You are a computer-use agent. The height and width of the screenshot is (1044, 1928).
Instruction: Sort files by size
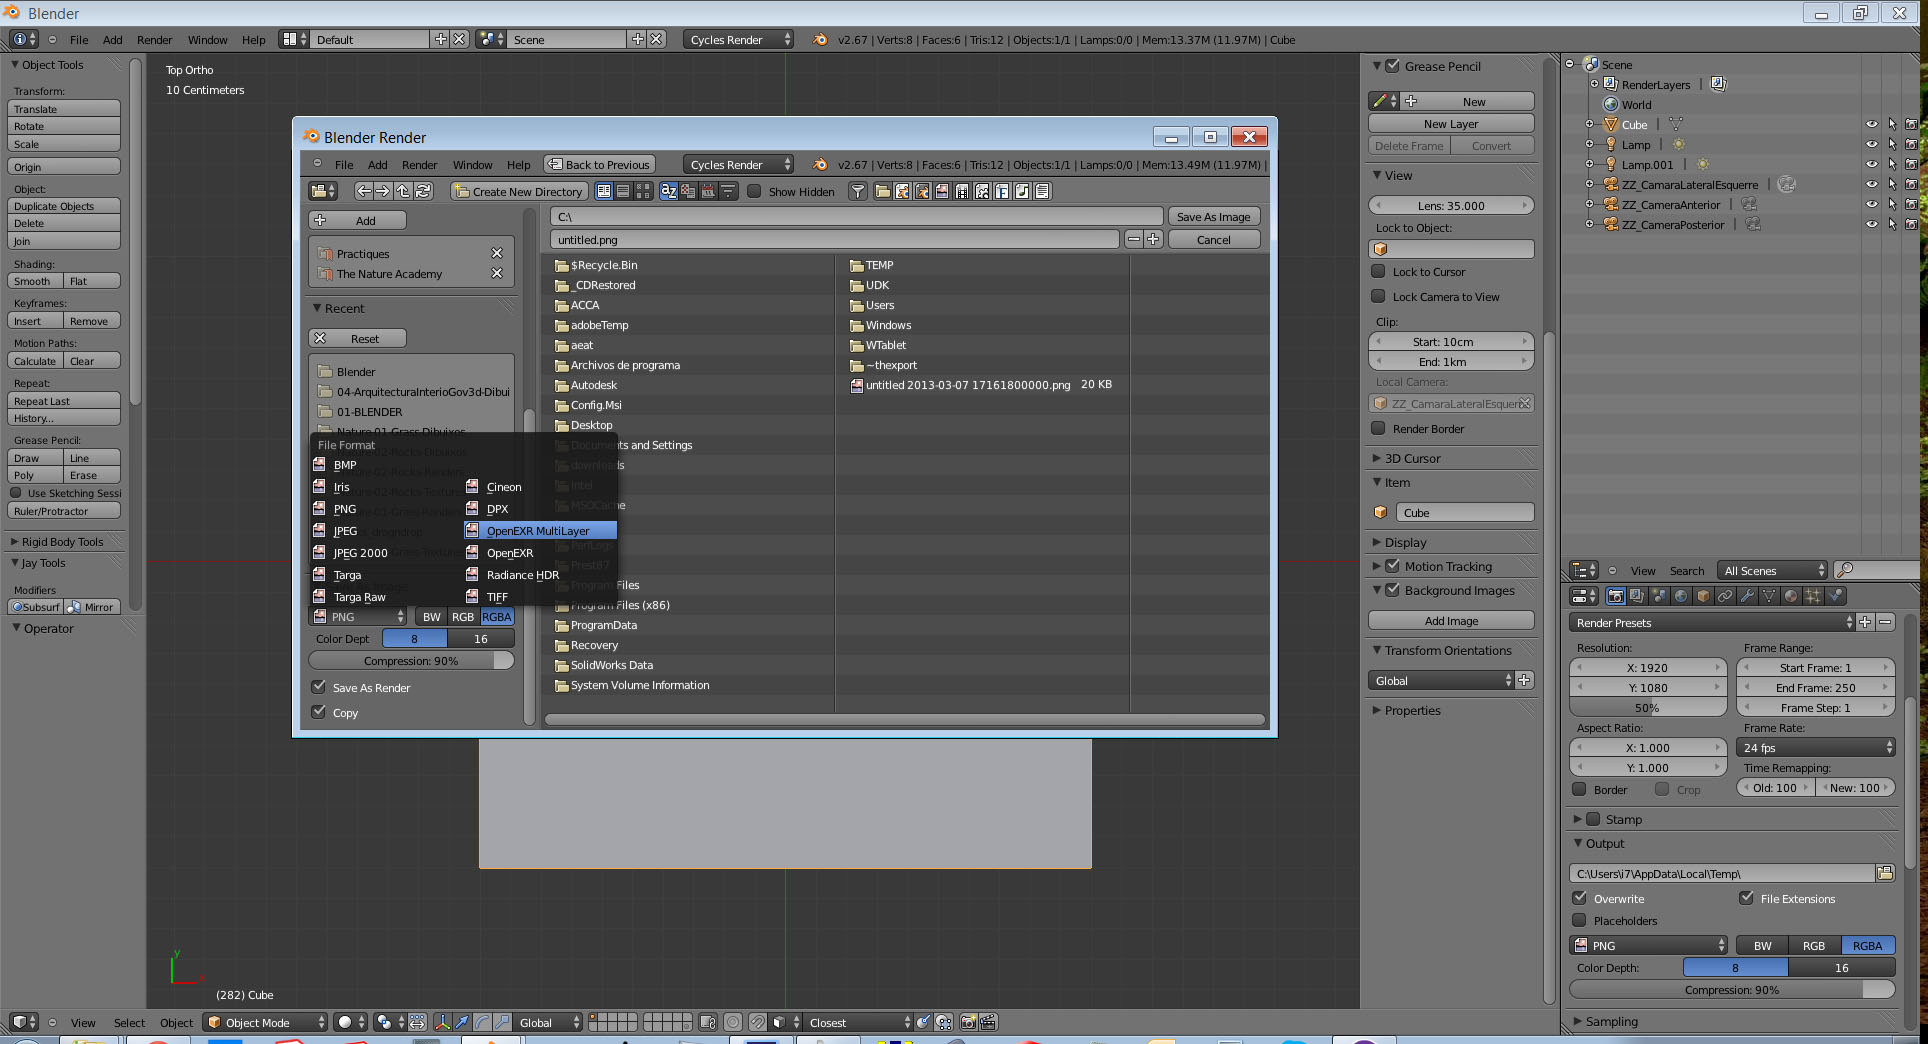728,191
